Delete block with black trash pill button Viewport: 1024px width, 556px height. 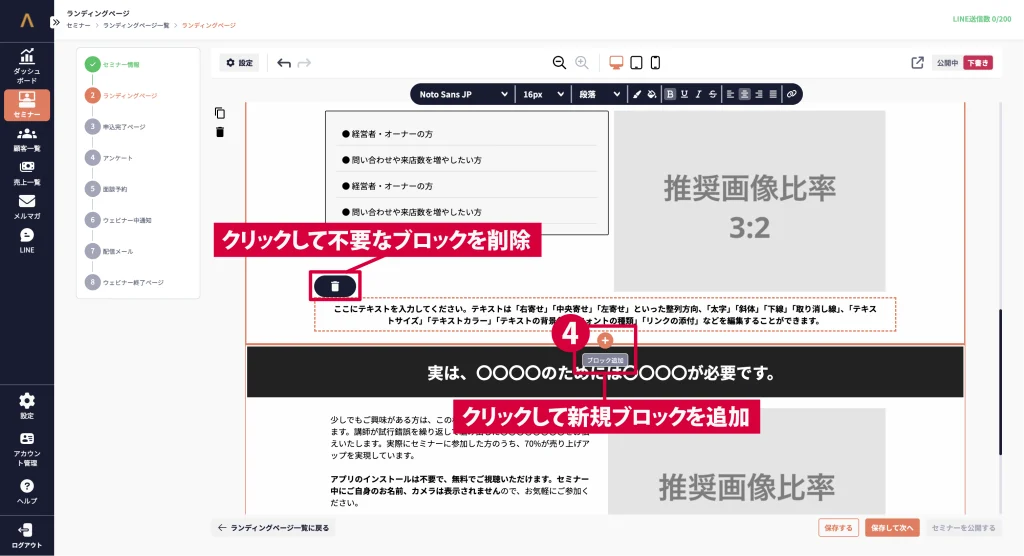click(x=334, y=286)
